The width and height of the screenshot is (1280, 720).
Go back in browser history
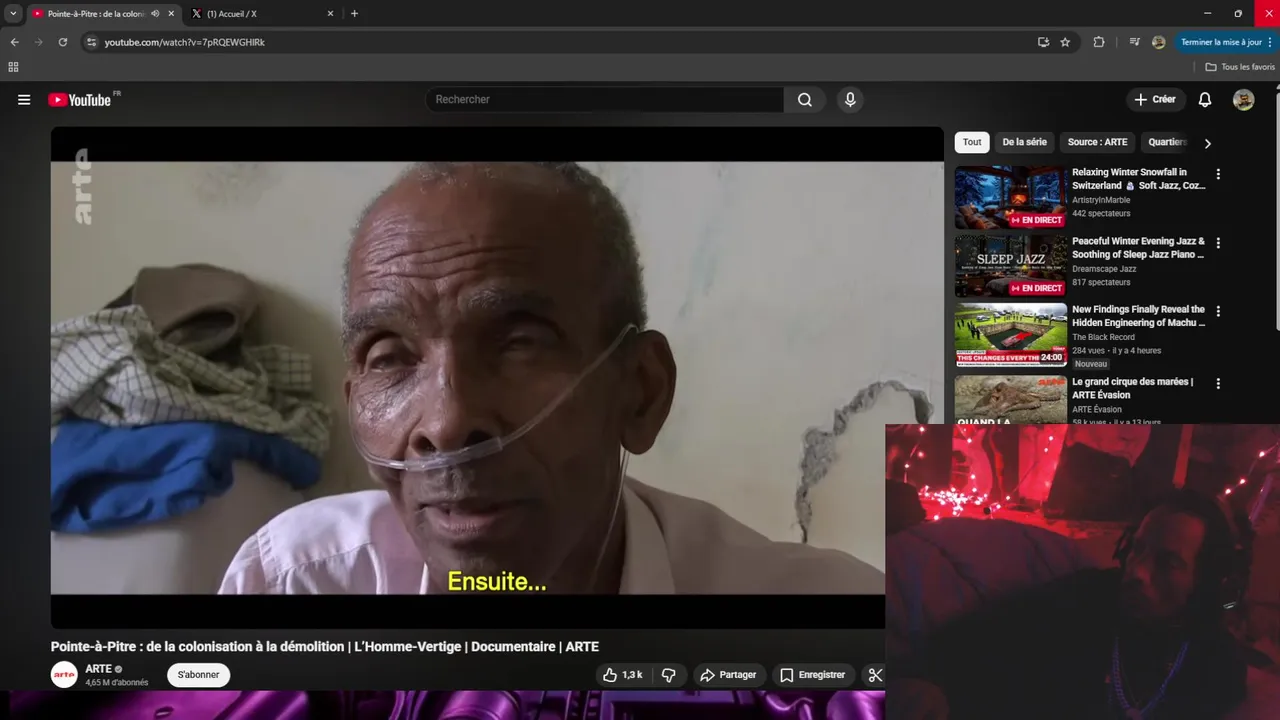click(x=14, y=42)
